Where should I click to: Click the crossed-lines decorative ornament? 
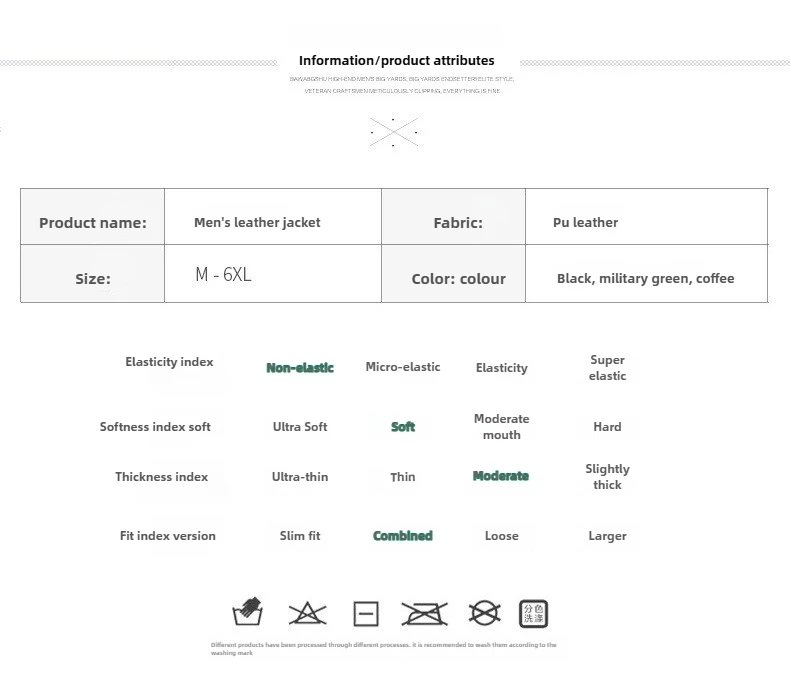click(x=394, y=132)
